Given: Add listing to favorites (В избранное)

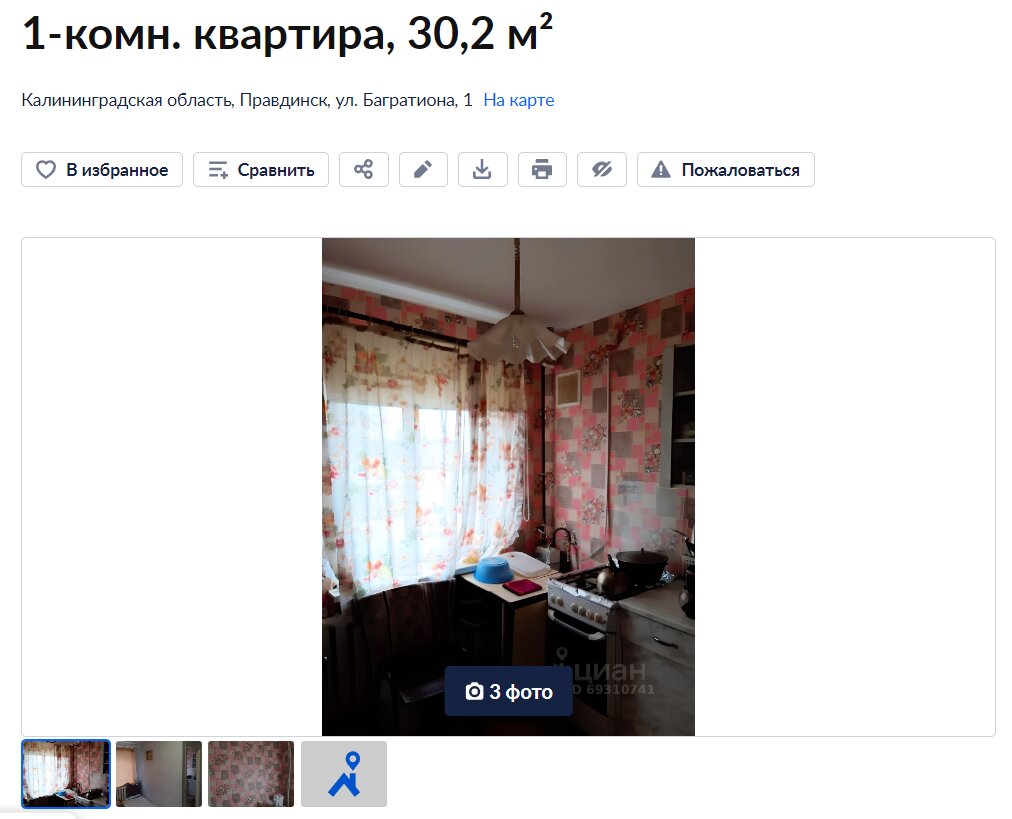Looking at the screenshot, I should [x=102, y=170].
